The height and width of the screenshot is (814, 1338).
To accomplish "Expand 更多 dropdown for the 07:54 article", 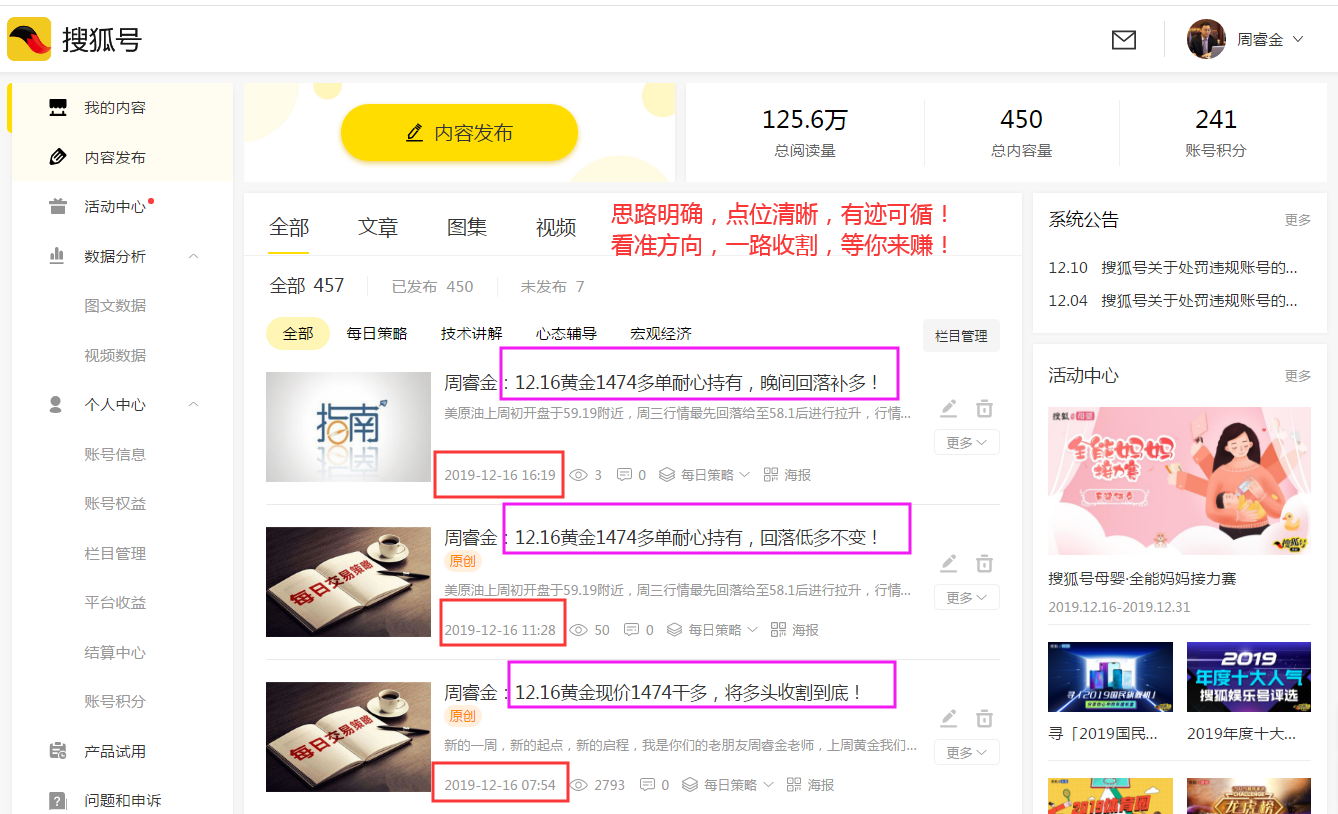I will point(967,752).
